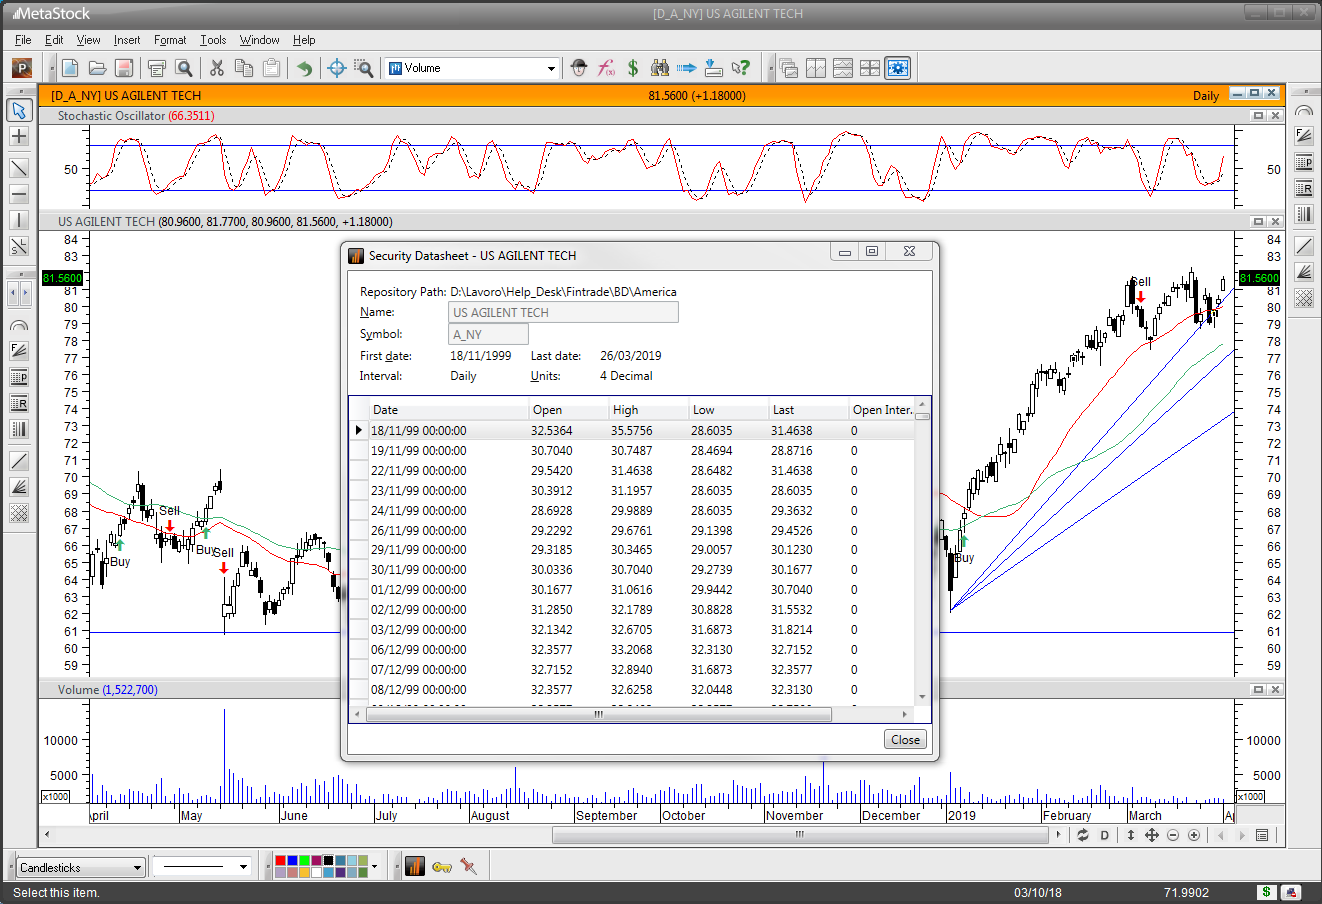Open the Indicator Builder f(x) icon

605,68
